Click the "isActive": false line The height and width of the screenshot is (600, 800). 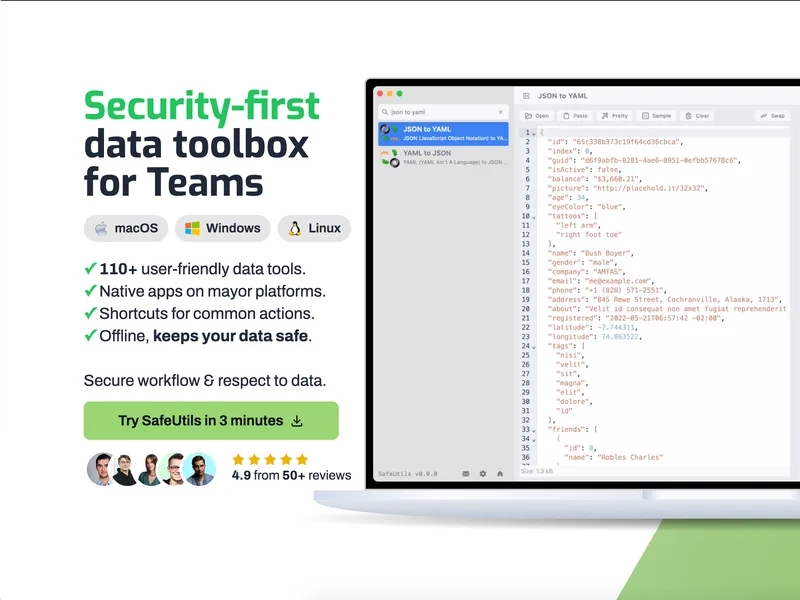tap(585, 169)
